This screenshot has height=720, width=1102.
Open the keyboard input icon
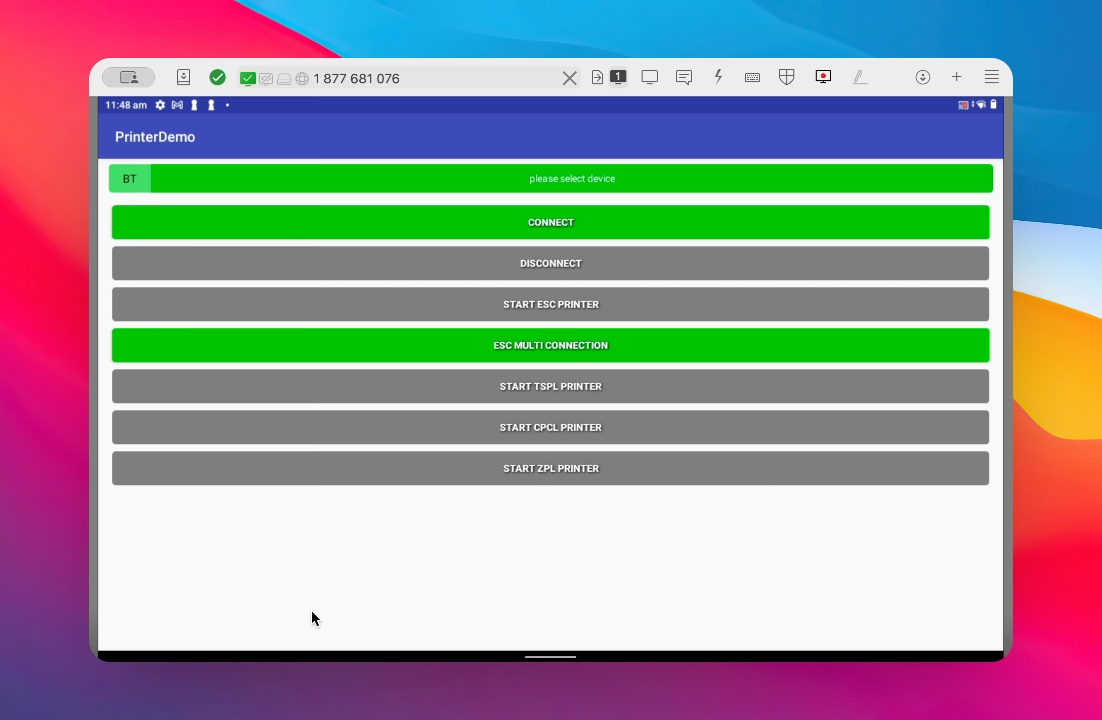tap(752, 77)
